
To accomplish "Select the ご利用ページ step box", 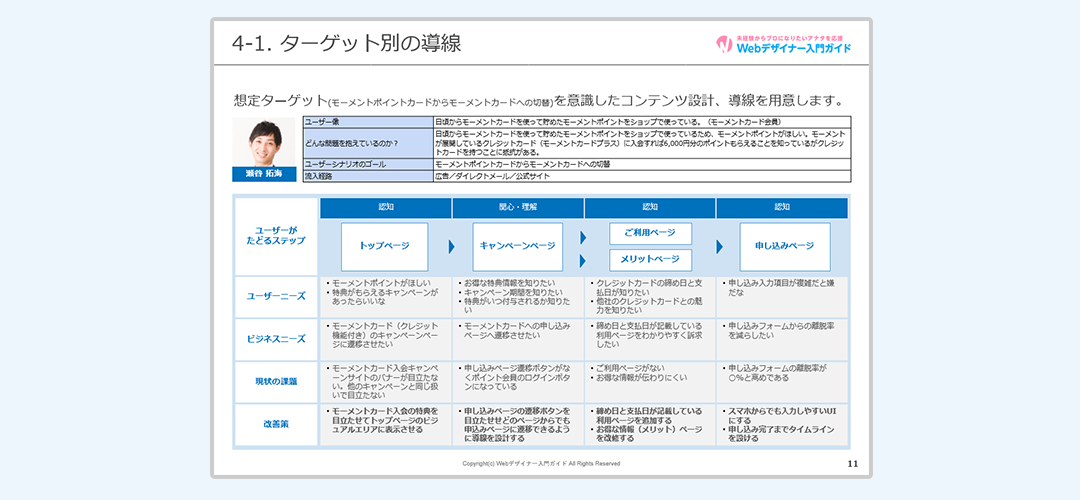I will coord(650,233).
